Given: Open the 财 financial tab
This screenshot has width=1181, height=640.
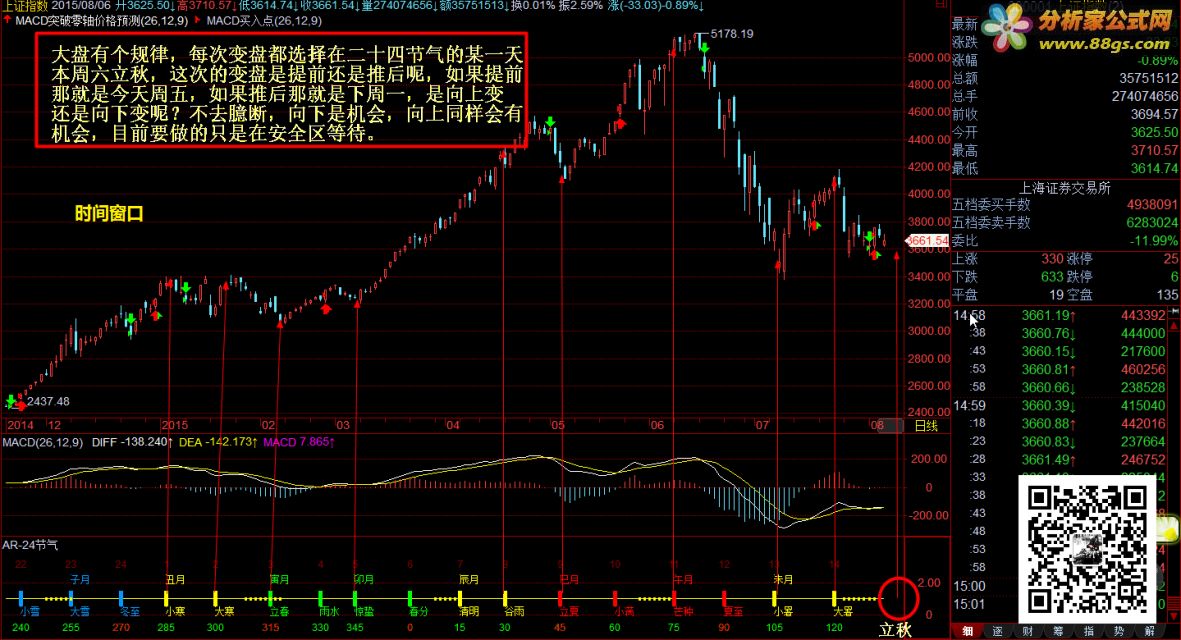Looking at the screenshot, I should pos(1027,631).
